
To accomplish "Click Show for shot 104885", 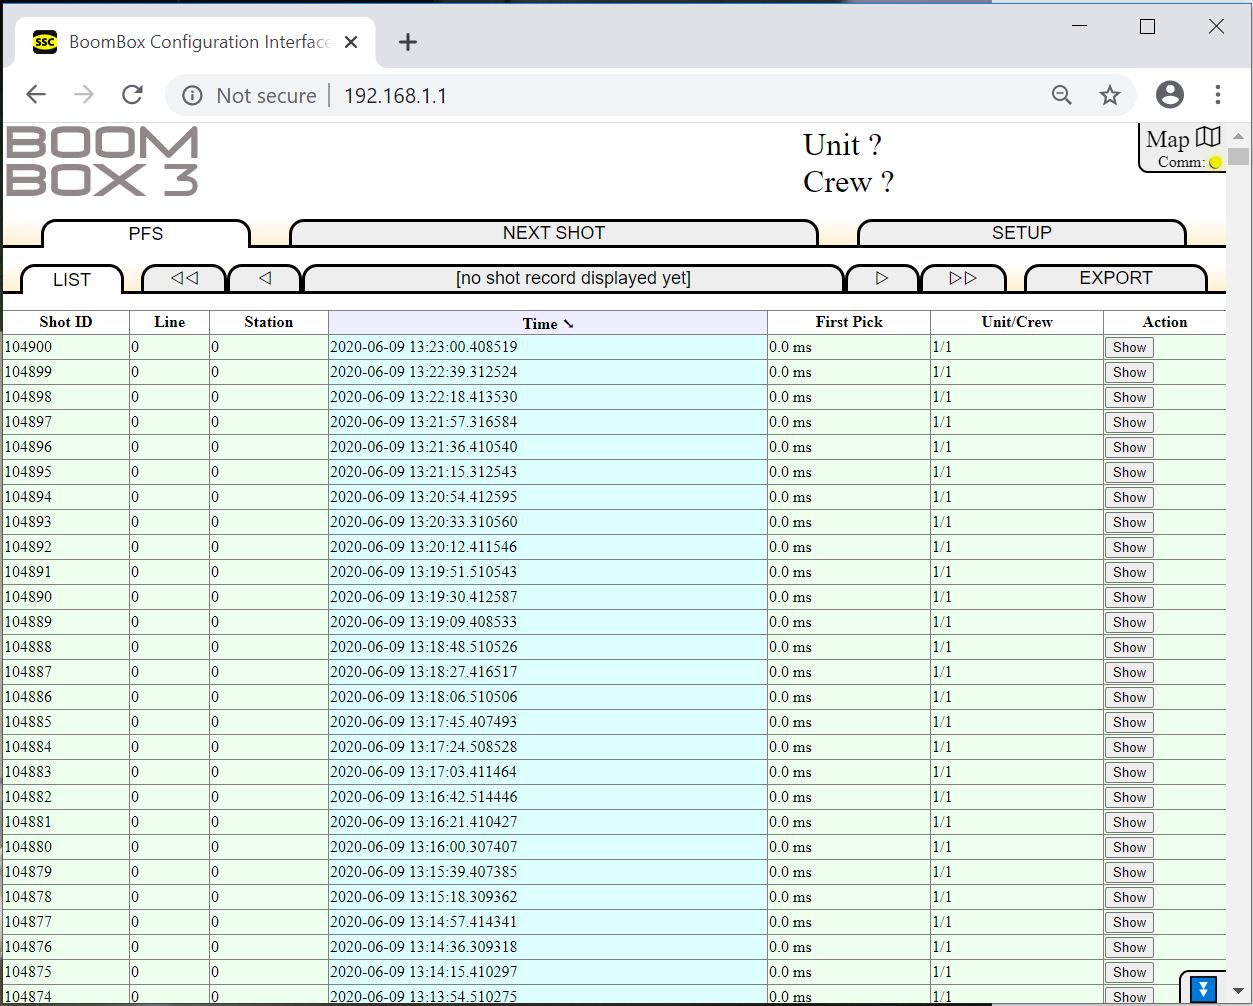I will tap(1129, 722).
